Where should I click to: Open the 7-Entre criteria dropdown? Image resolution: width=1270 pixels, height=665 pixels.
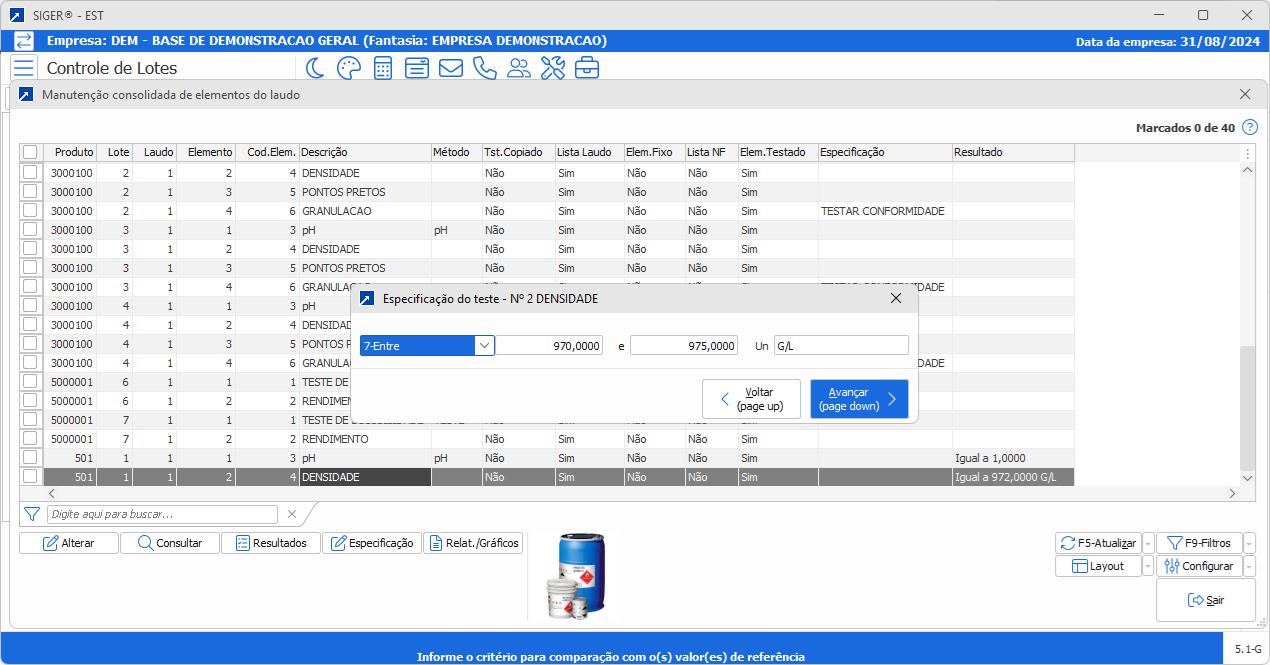click(484, 344)
